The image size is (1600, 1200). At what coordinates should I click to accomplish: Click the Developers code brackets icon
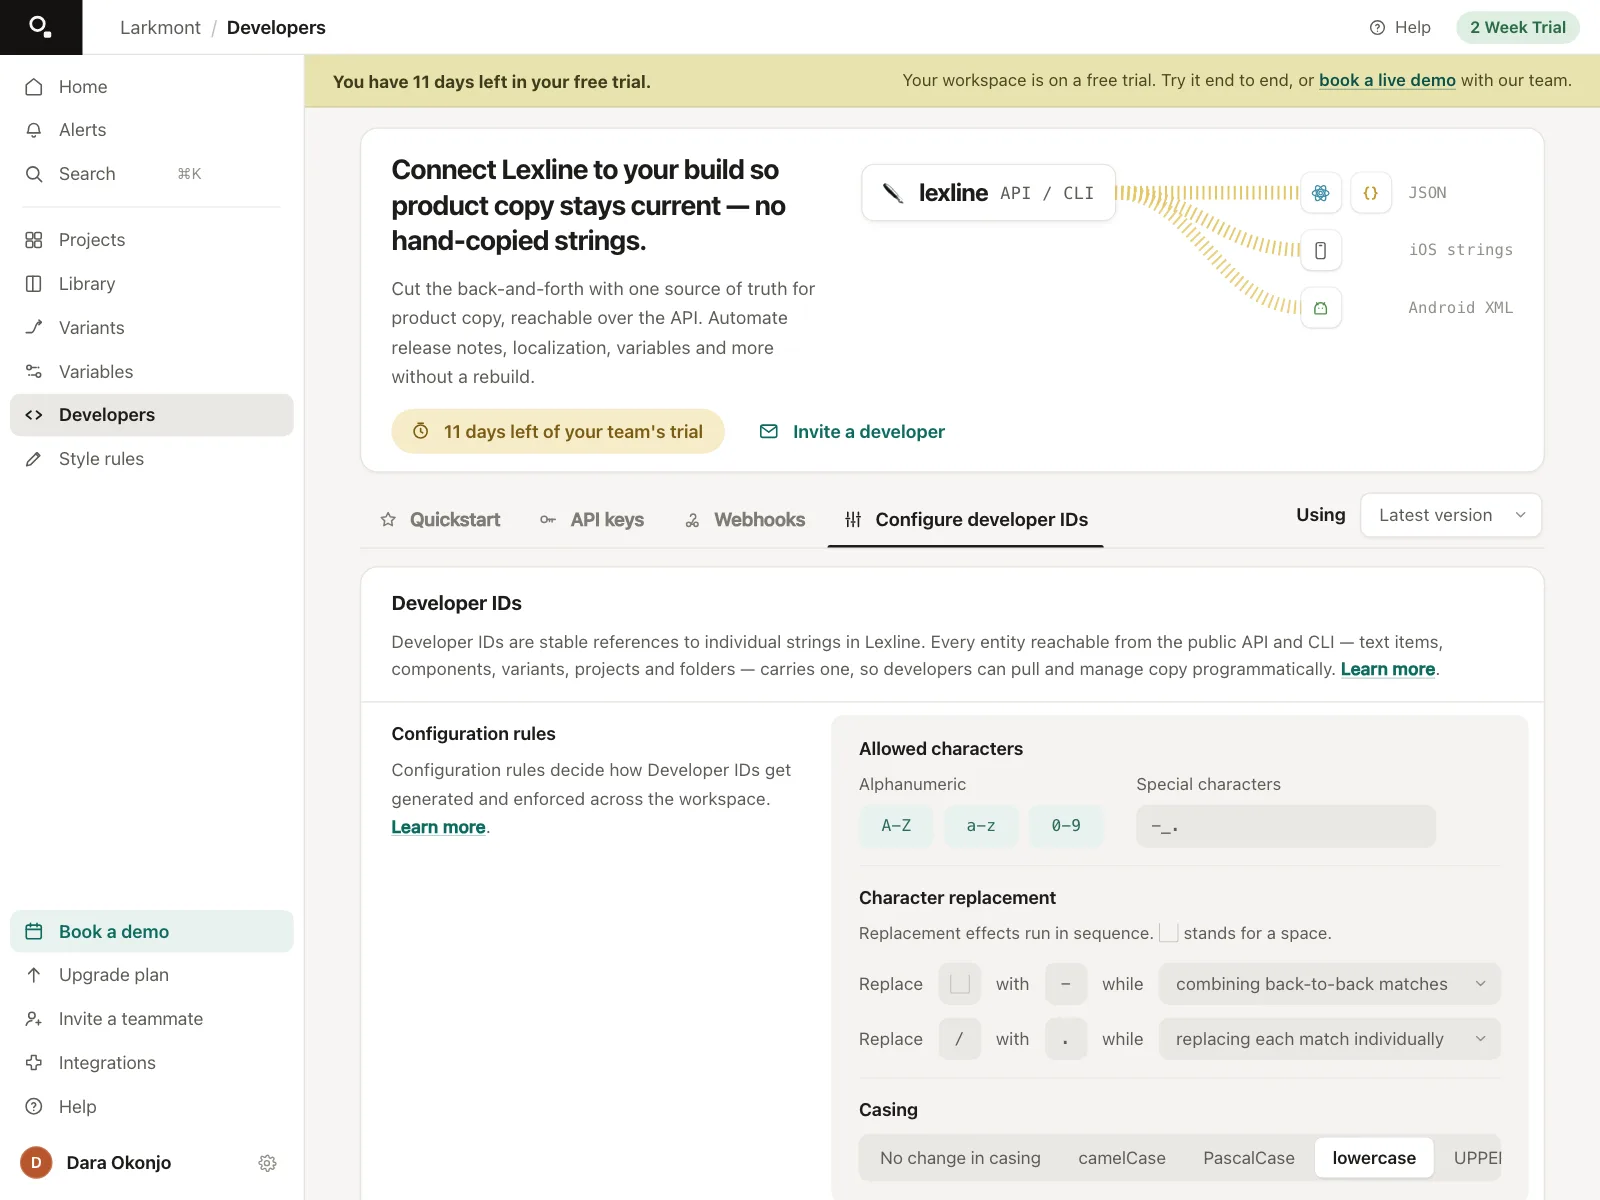coord(34,415)
